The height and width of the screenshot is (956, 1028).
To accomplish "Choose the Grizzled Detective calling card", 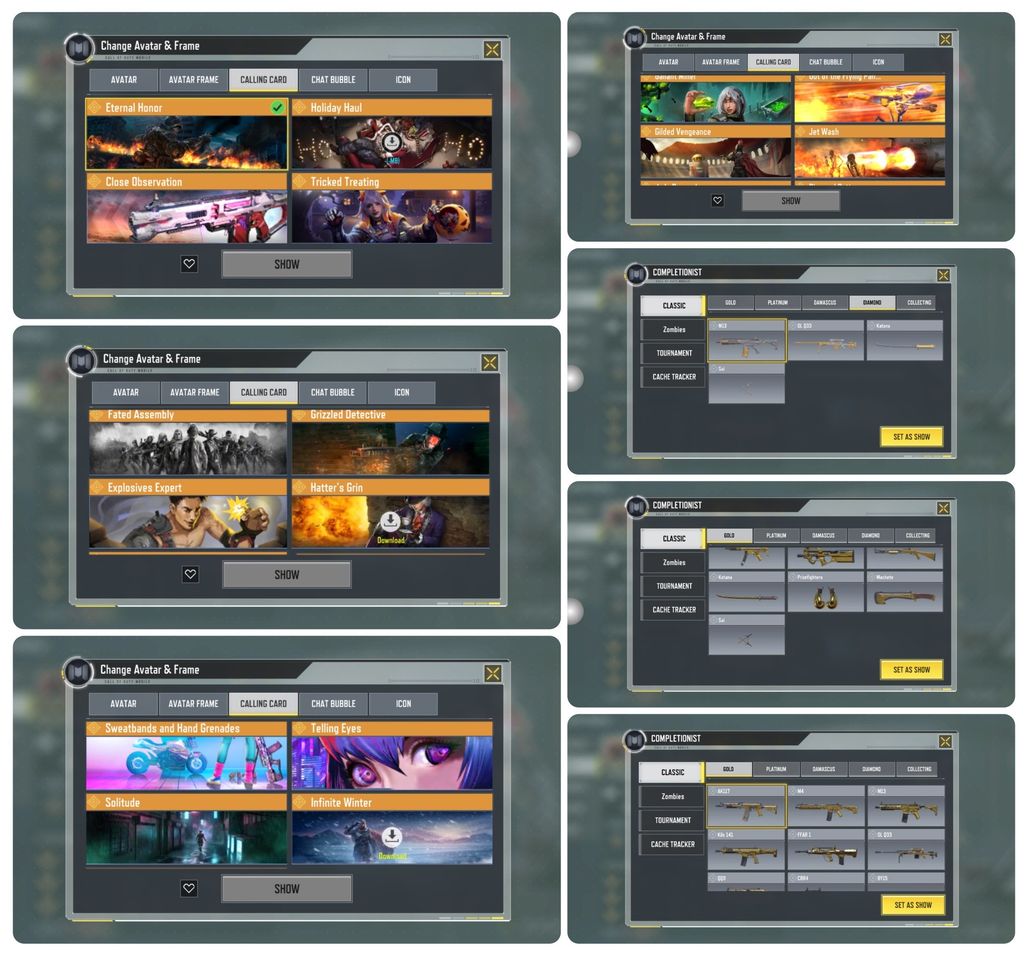I will pyautogui.click(x=391, y=441).
